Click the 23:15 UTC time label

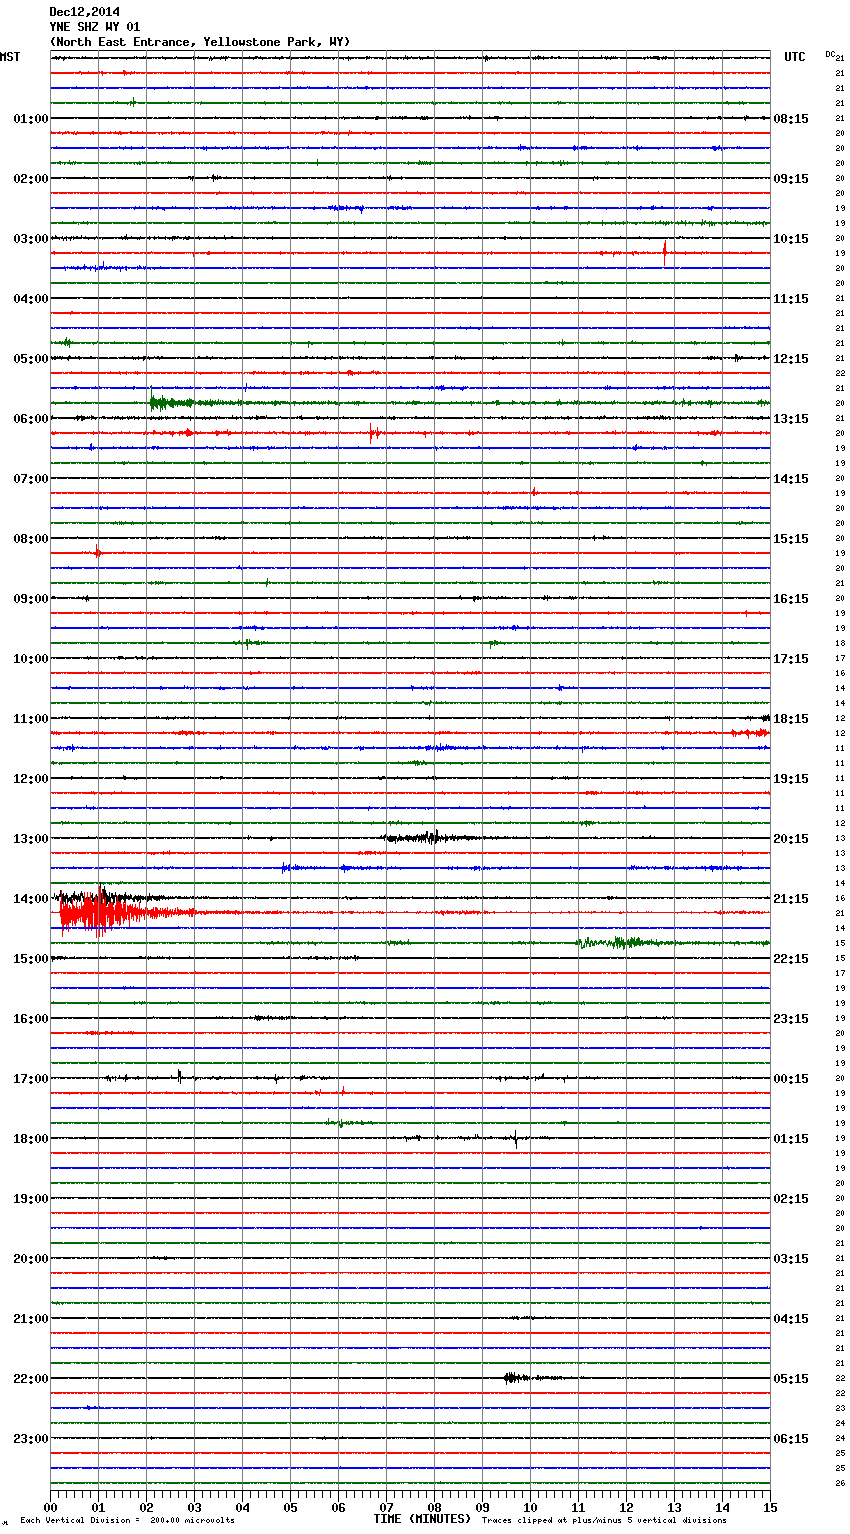pyautogui.click(x=791, y=1019)
